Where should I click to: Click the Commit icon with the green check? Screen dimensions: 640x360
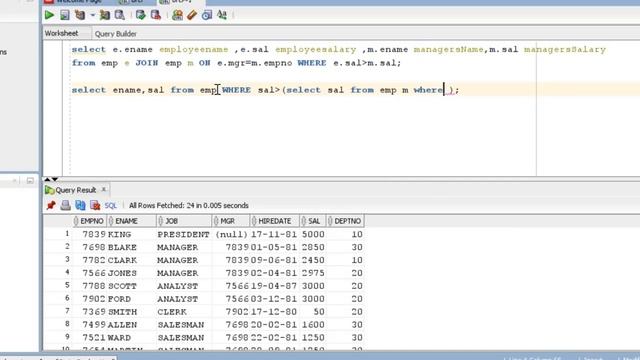point(141,15)
